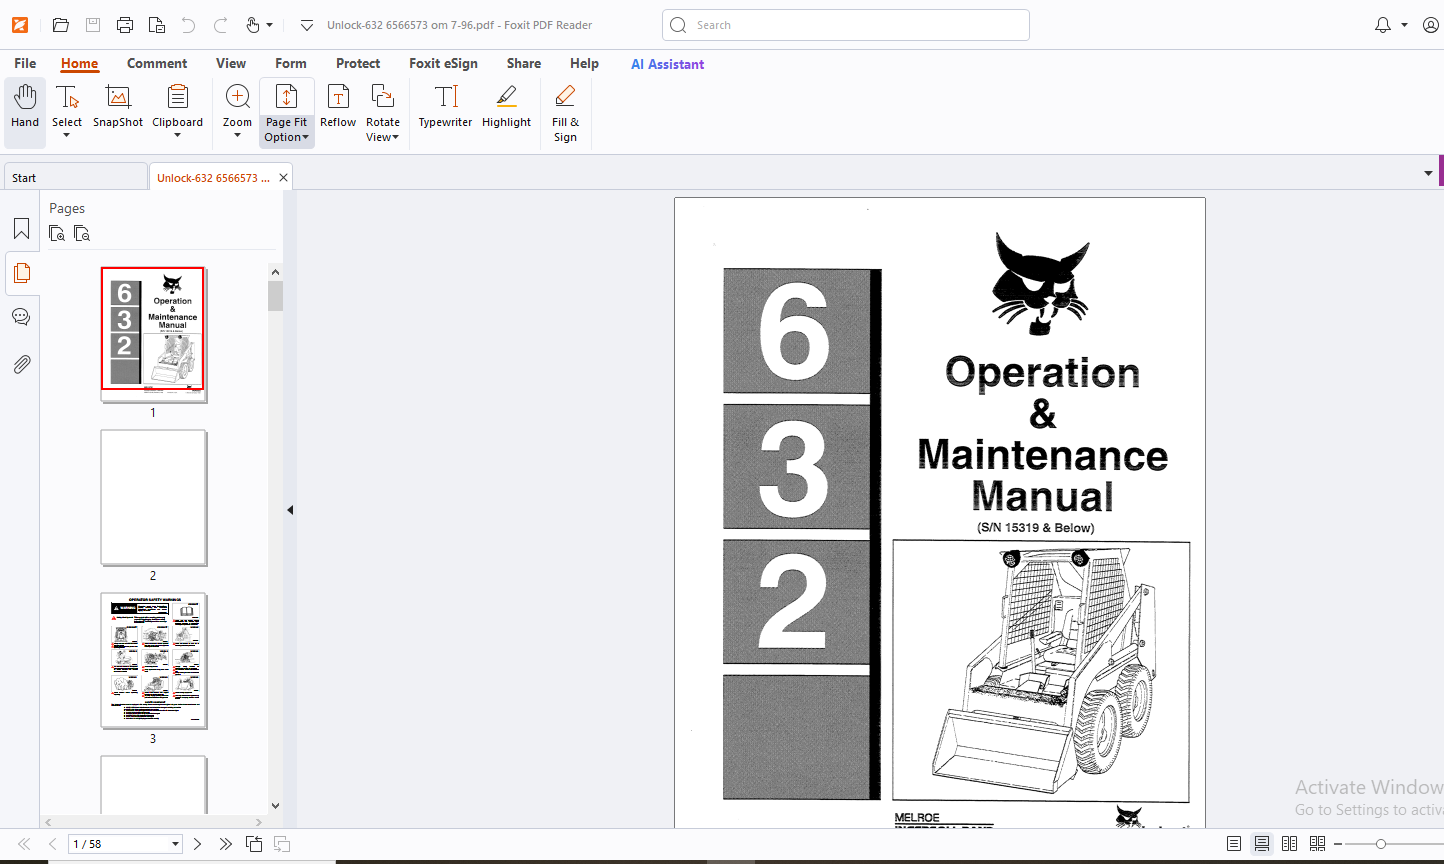Screen dimensions: 1444x864
Task: Open the user account icon
Action: 1431,25
